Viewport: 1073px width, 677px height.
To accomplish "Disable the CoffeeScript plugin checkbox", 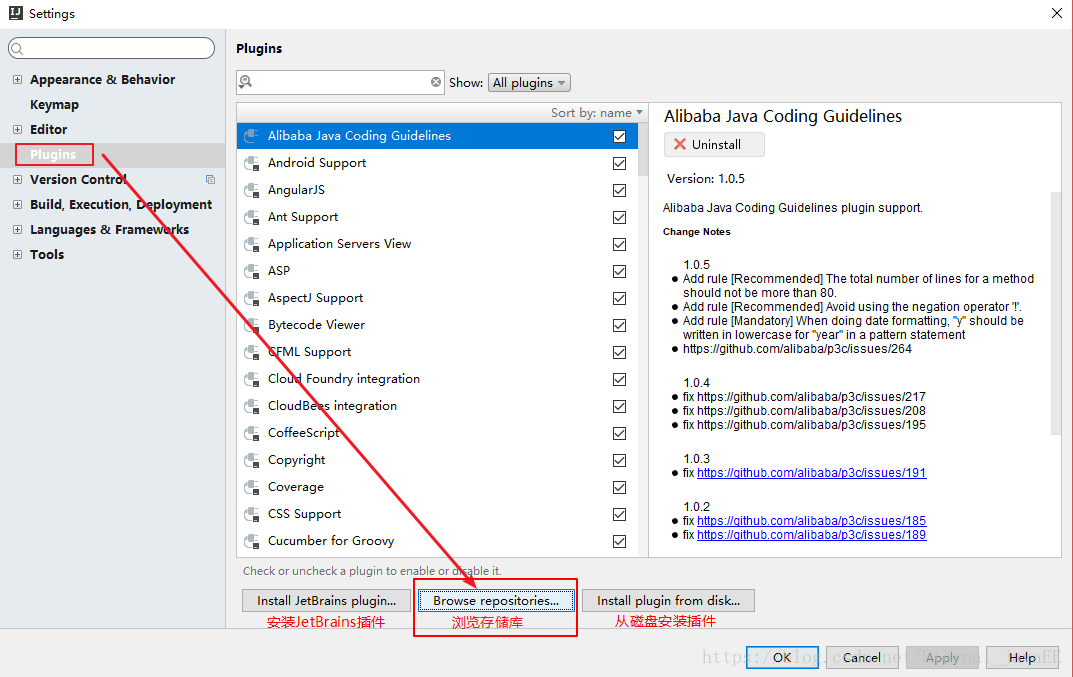I will [x=619, y=433].
